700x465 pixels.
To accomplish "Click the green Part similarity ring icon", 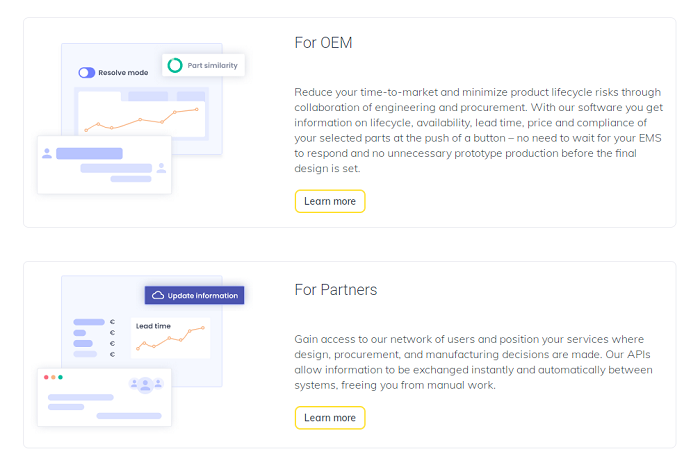I will 175,66.
